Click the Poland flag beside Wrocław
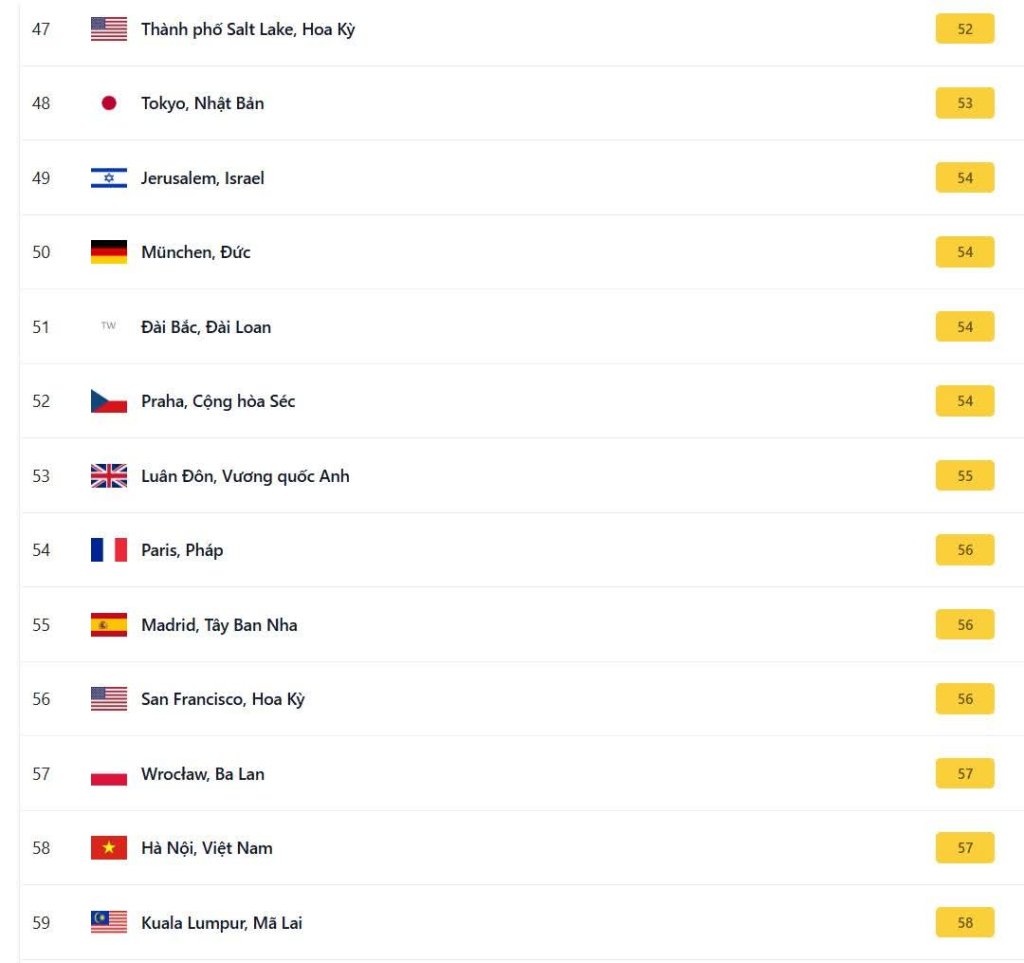The width and height of the screenshot is (1024, 963). click(109, 774)
